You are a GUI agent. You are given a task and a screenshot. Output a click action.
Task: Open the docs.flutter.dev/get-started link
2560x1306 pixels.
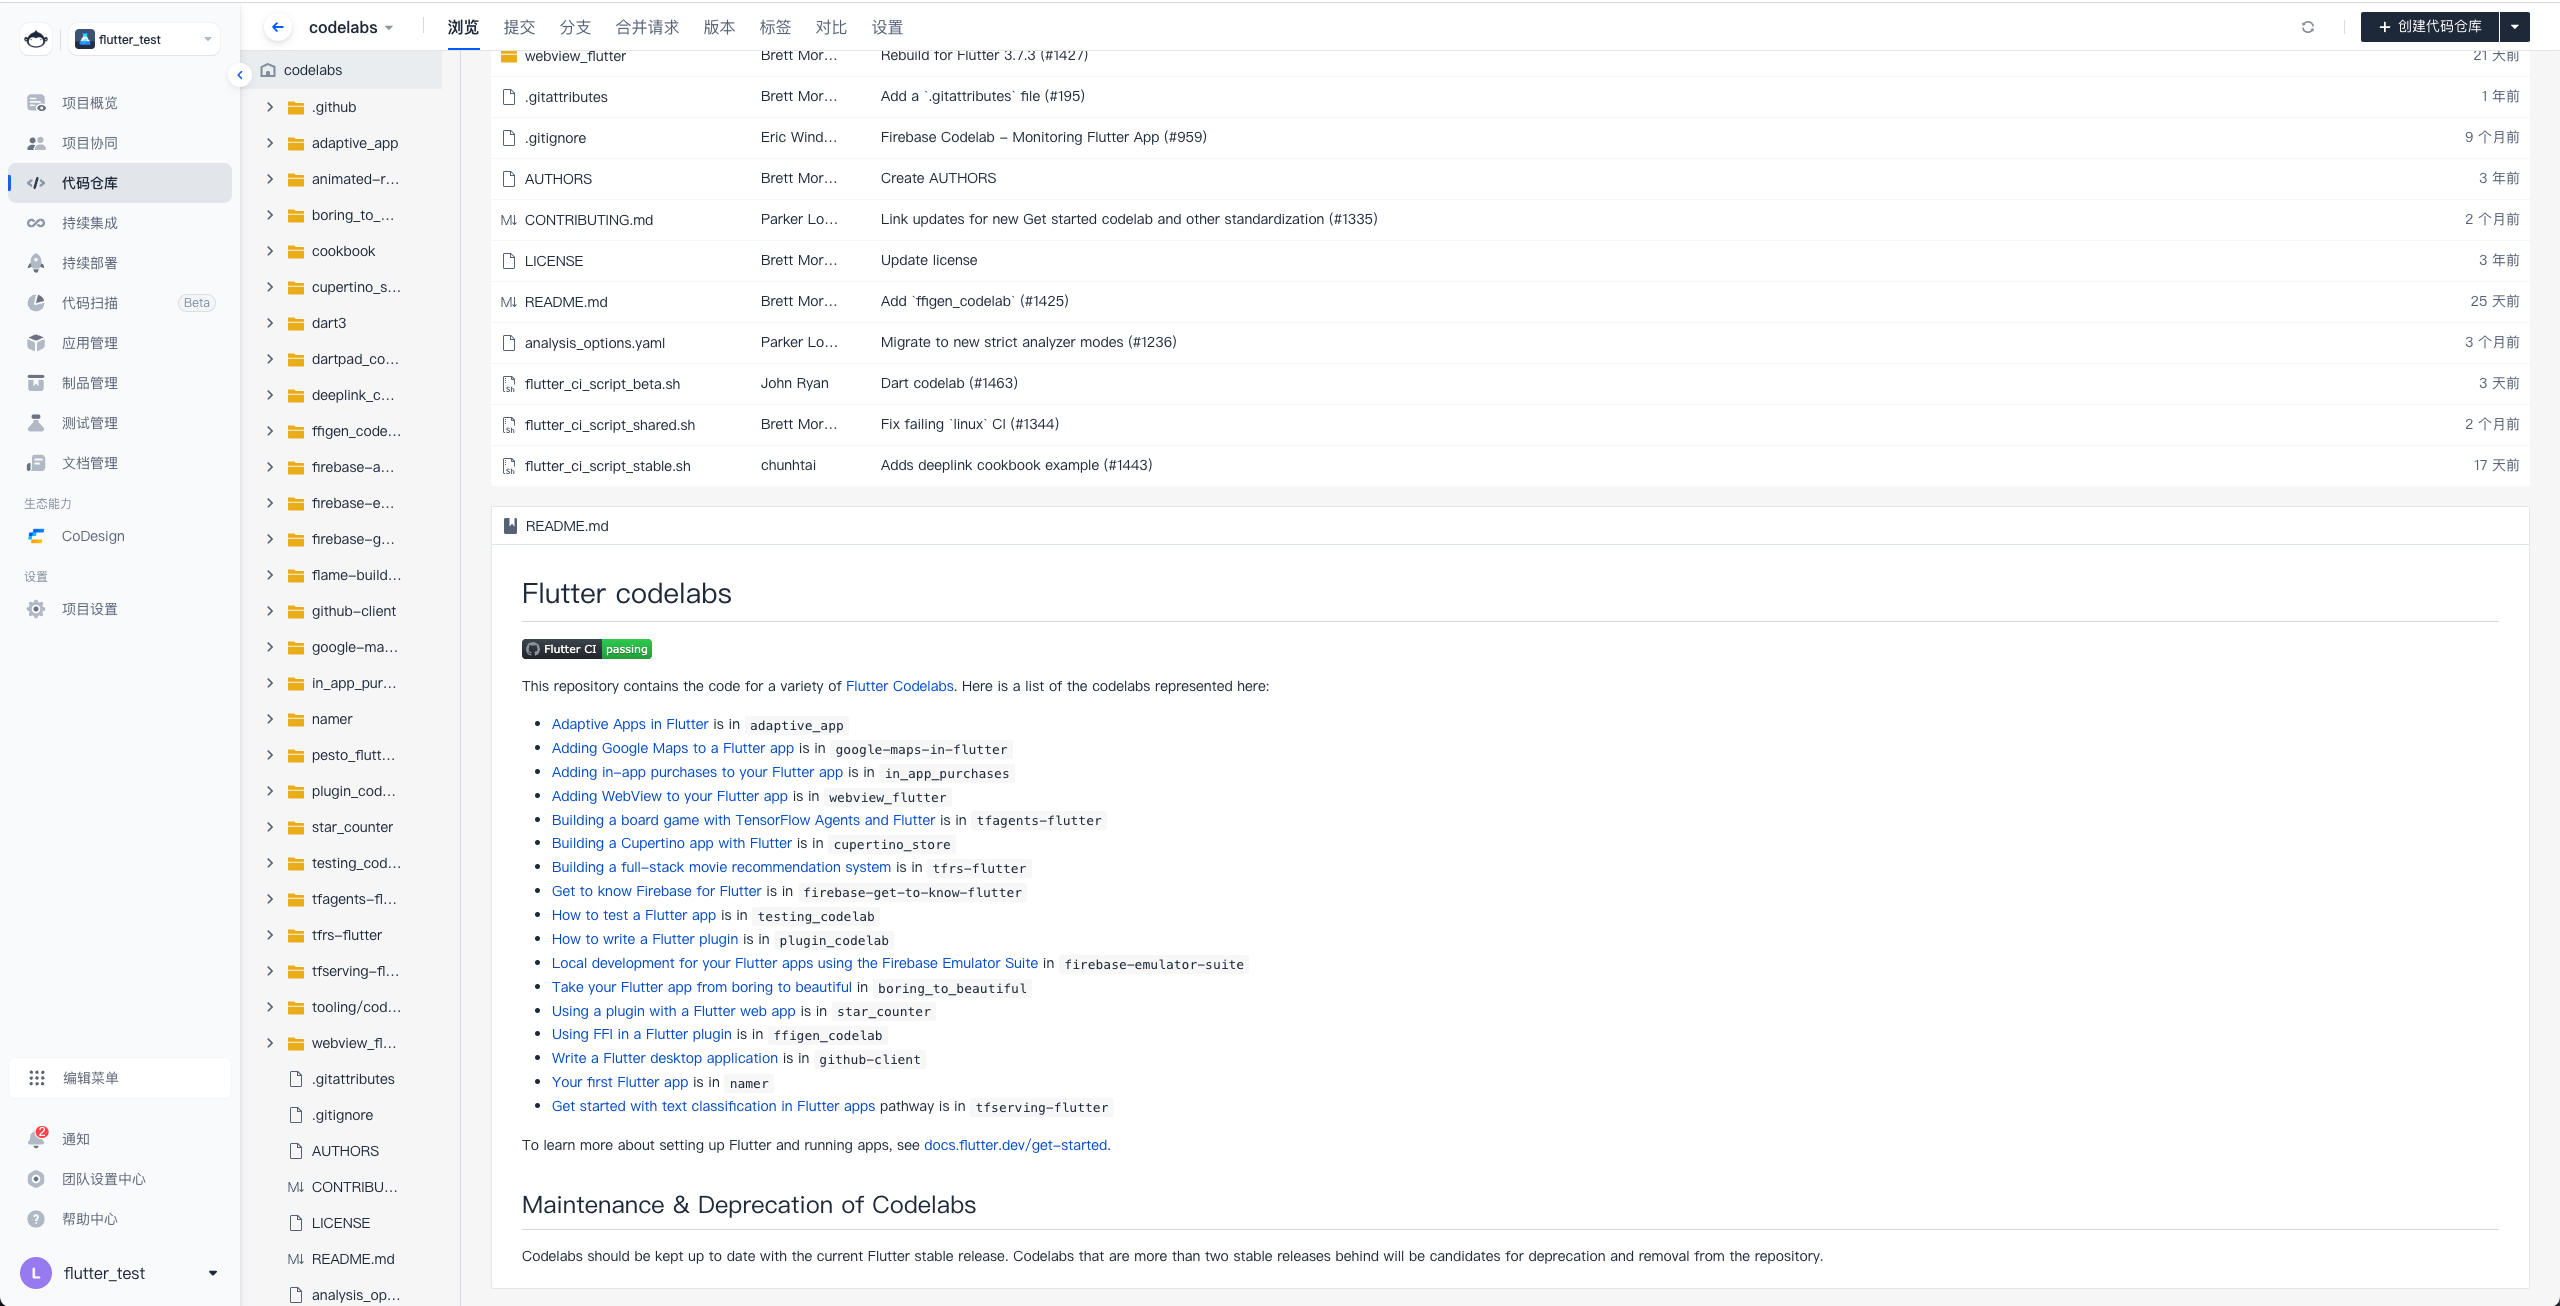1015,1145
